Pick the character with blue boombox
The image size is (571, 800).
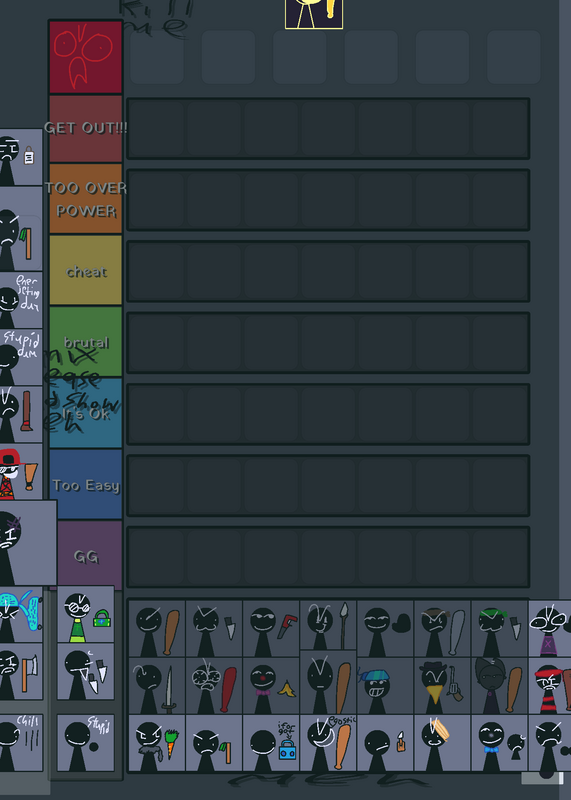(271, 743)
